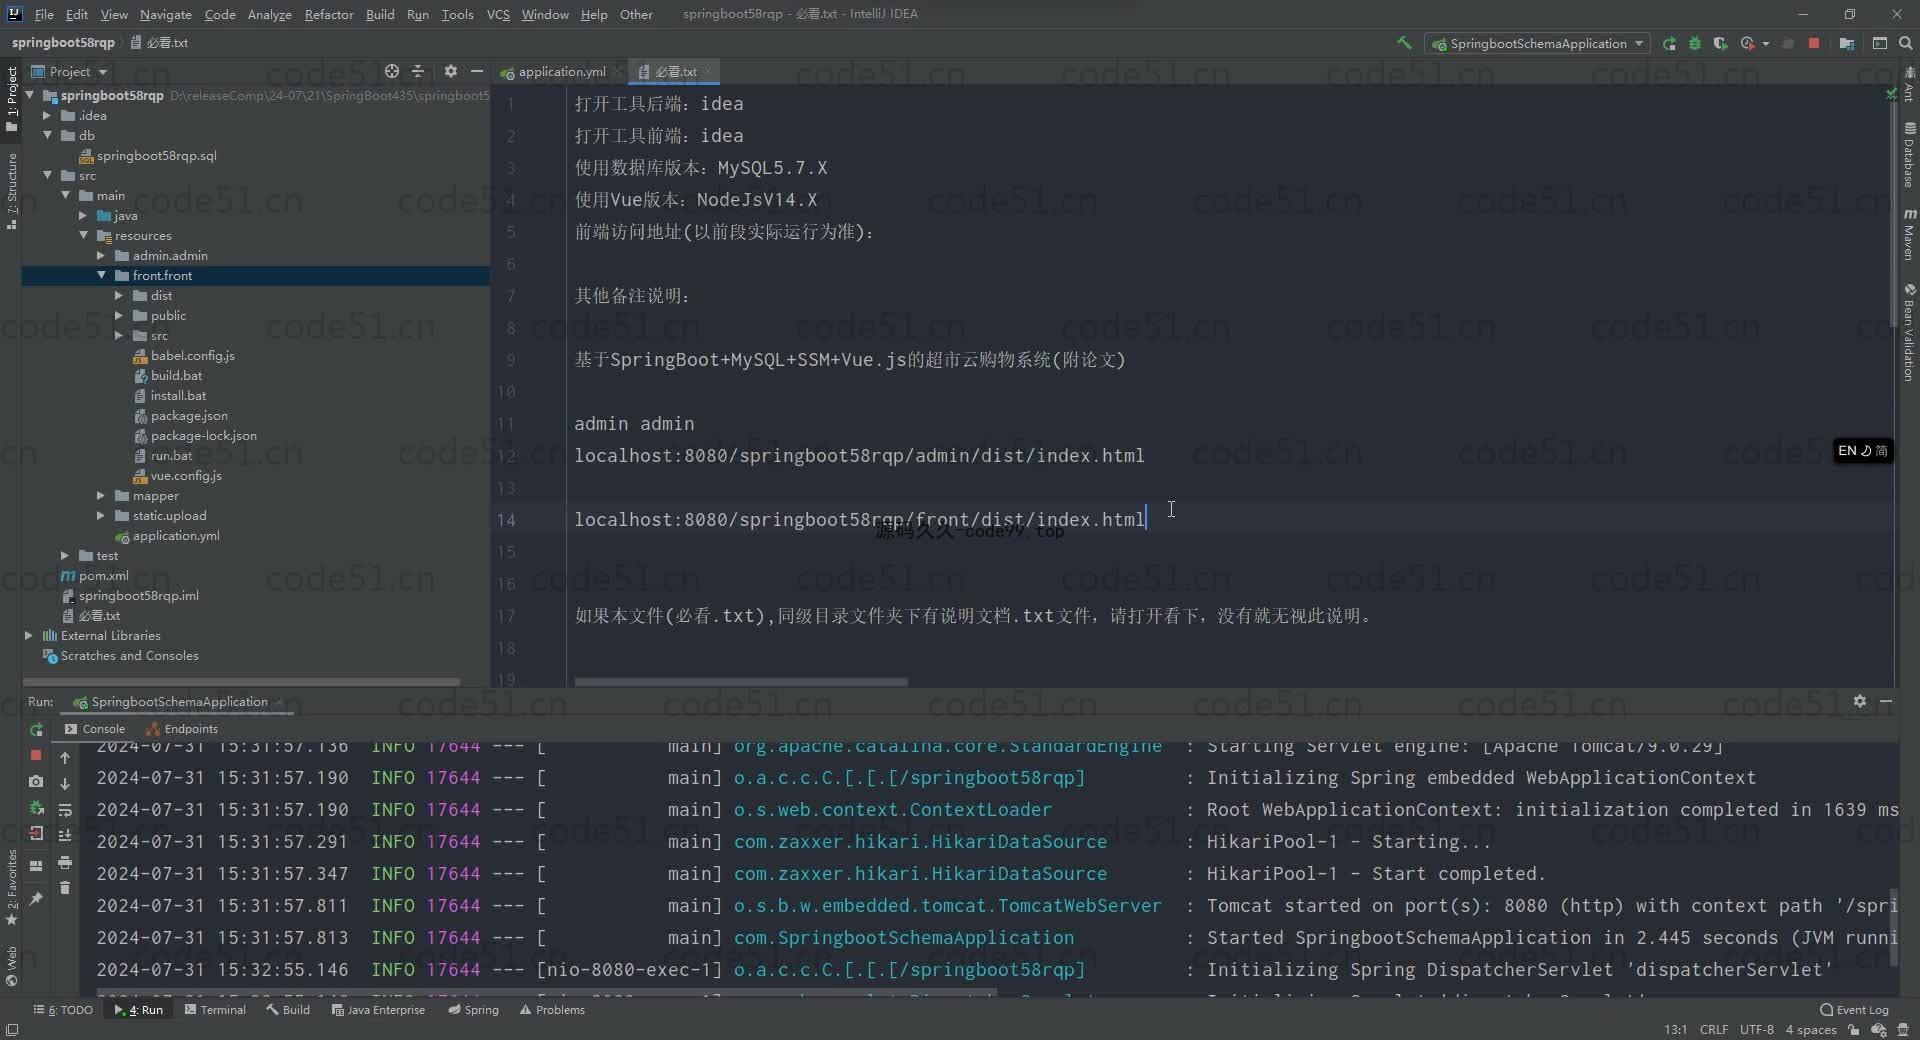Toggle soft-wrap in the console
This screenshot has height=1040, width=1920.
point(65,810)
